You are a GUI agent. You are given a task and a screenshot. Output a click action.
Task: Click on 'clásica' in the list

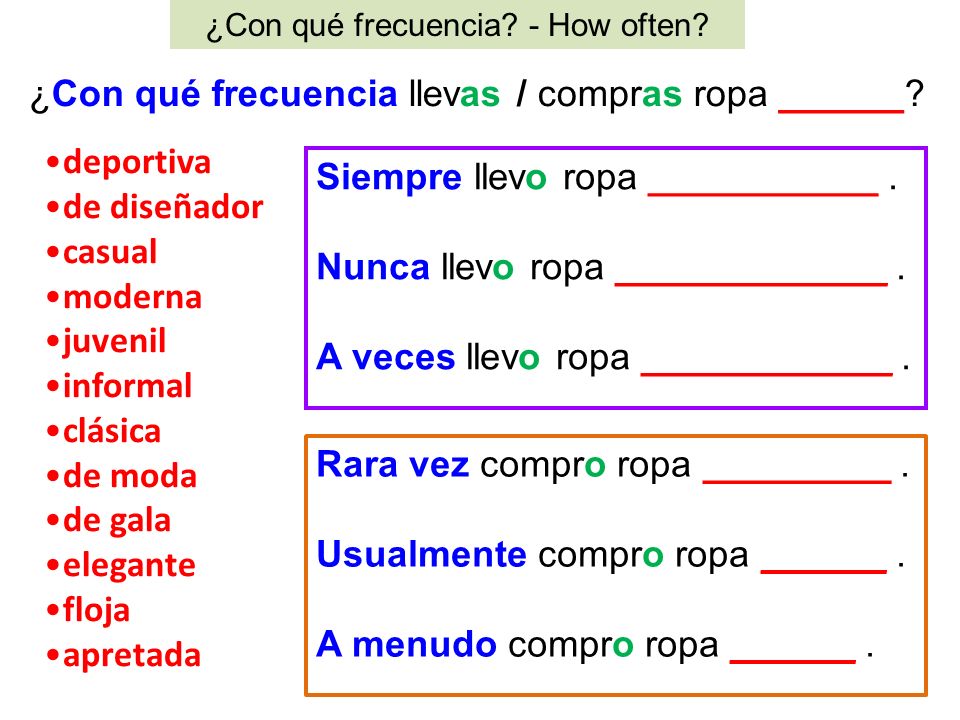coord(112,431)
